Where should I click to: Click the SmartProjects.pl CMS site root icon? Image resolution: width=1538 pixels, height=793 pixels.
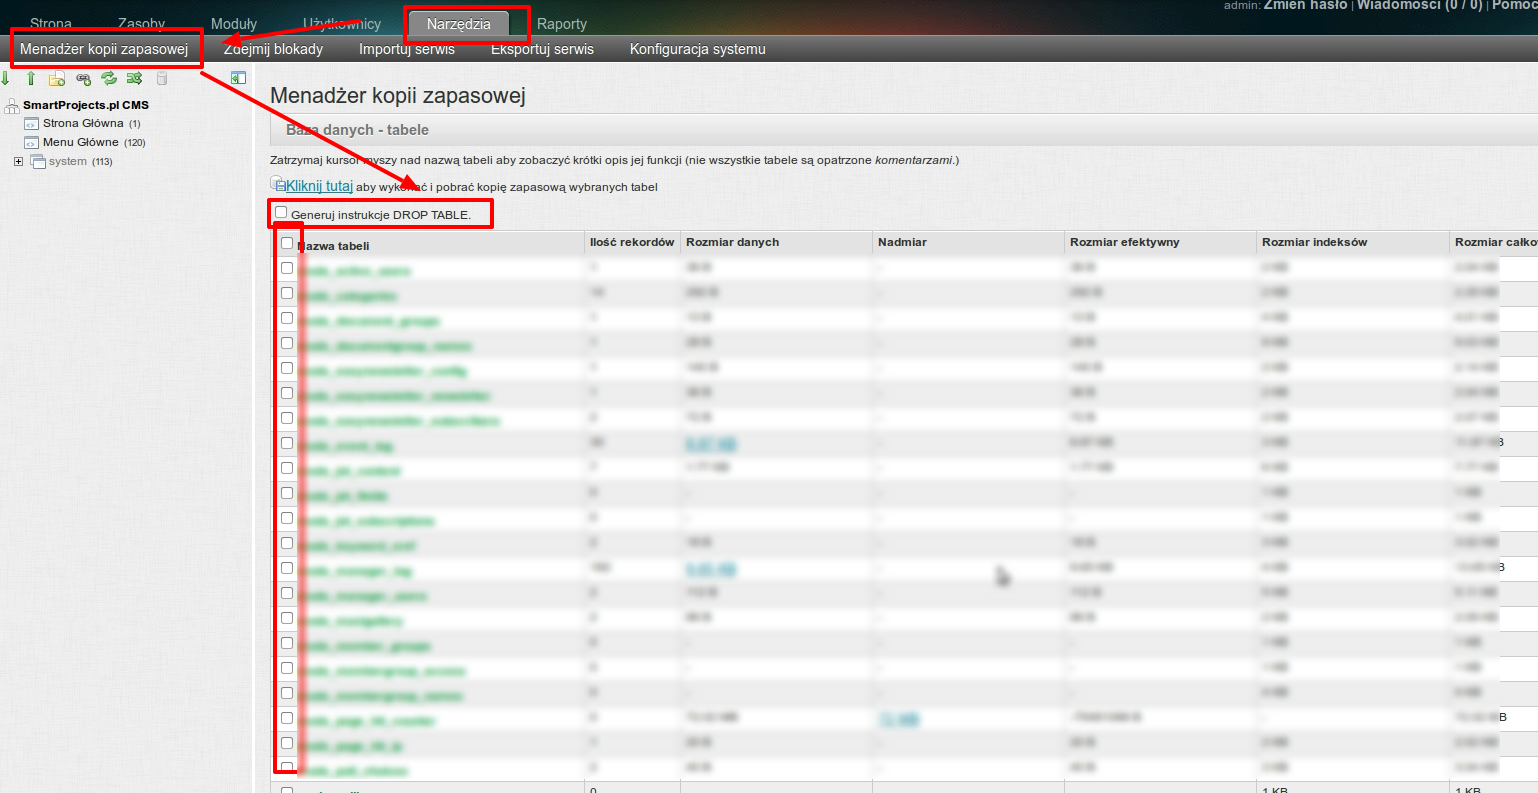12,105
